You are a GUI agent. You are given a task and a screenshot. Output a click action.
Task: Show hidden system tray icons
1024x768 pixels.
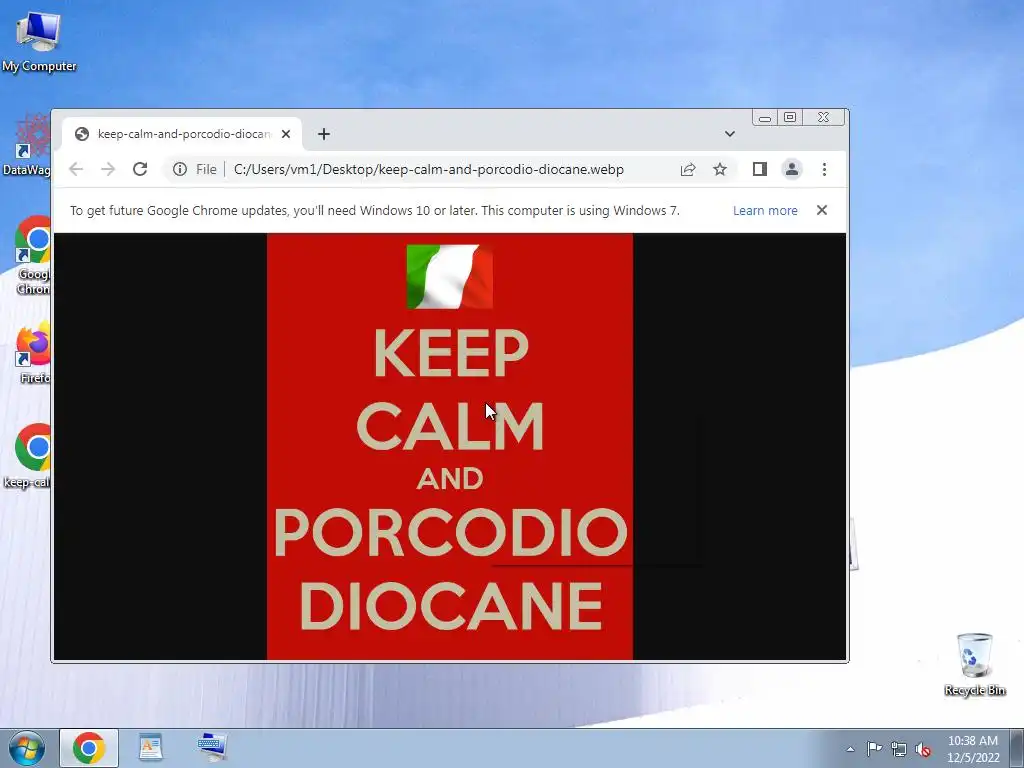point(850,749)
